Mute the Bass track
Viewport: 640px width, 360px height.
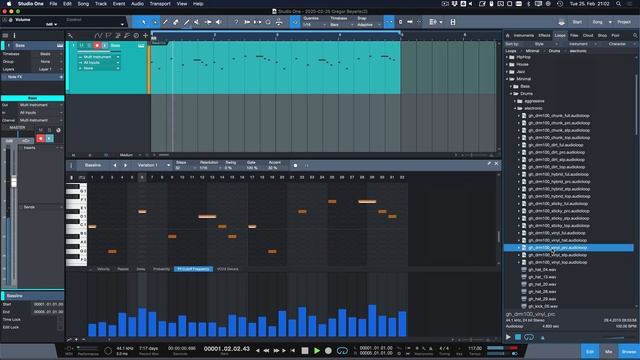pos(81,45)
